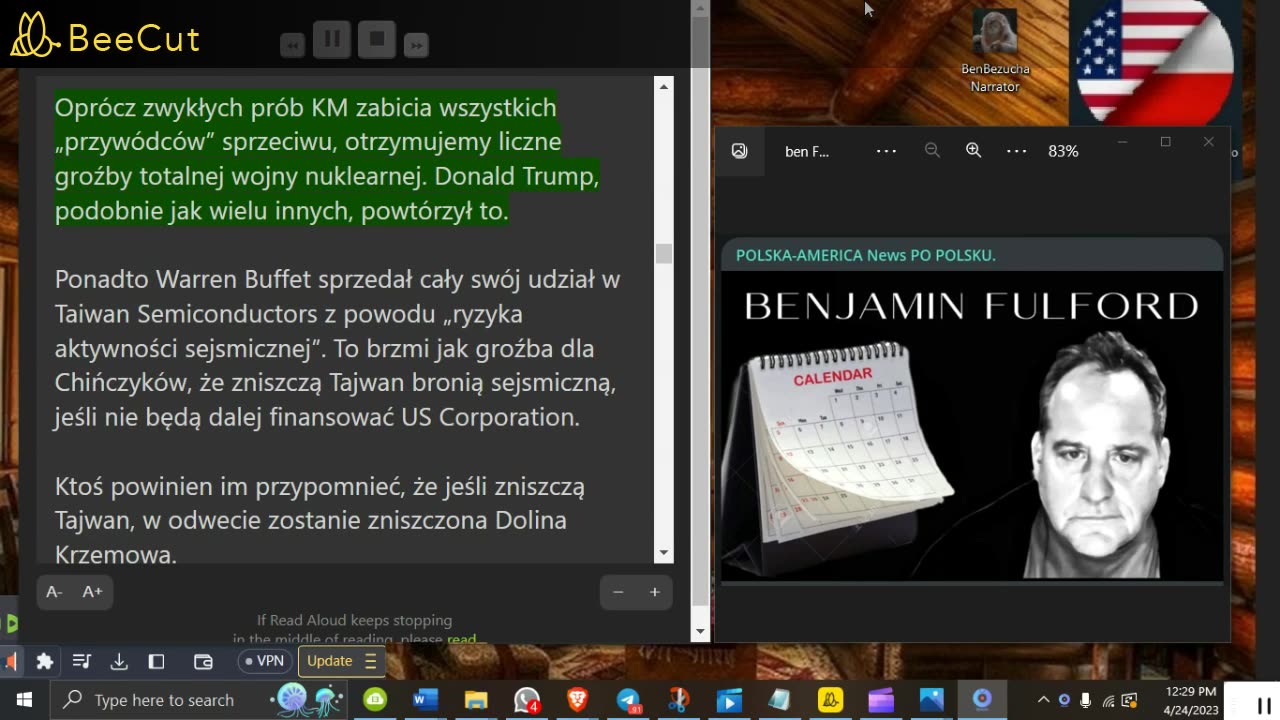
Task: Open WhatsApp with 4 notifications on the taskbar
Action: (x=527, y=700)
